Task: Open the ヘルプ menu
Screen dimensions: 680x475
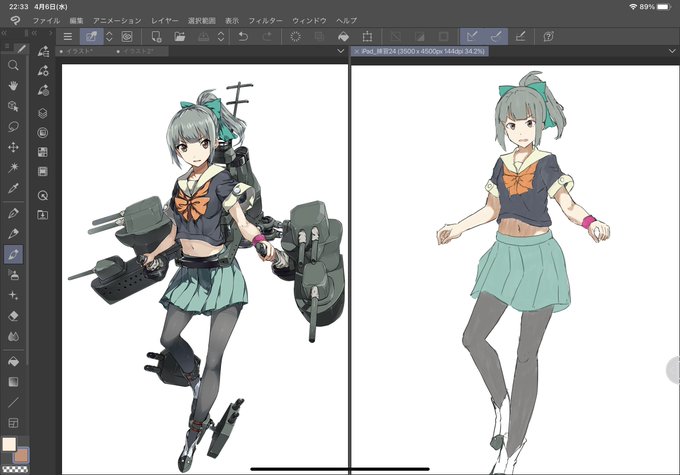Action: pyautogui.click(x=347, y=20)
